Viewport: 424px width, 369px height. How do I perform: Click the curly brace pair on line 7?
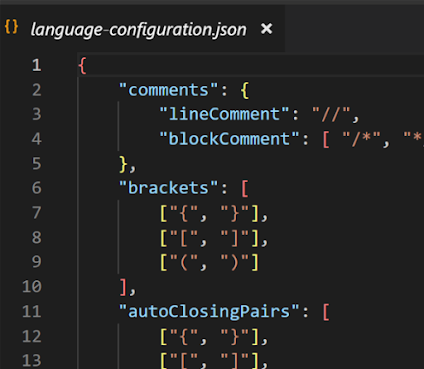(209, 213)
